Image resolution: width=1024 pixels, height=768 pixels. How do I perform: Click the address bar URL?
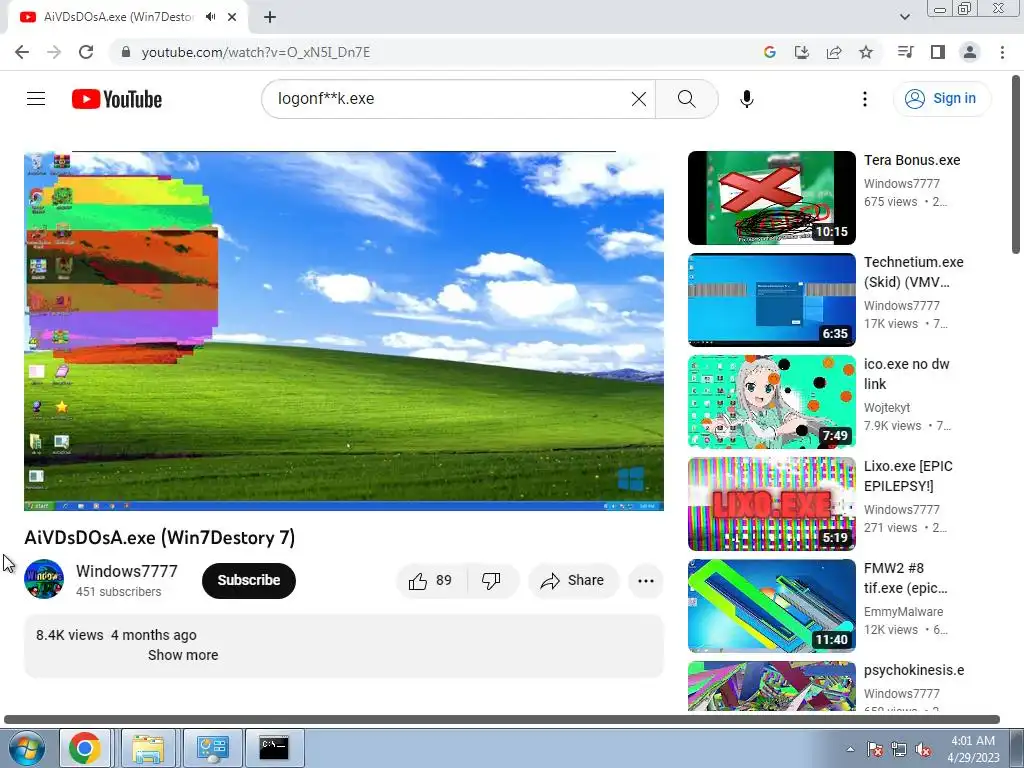[256, 52]
